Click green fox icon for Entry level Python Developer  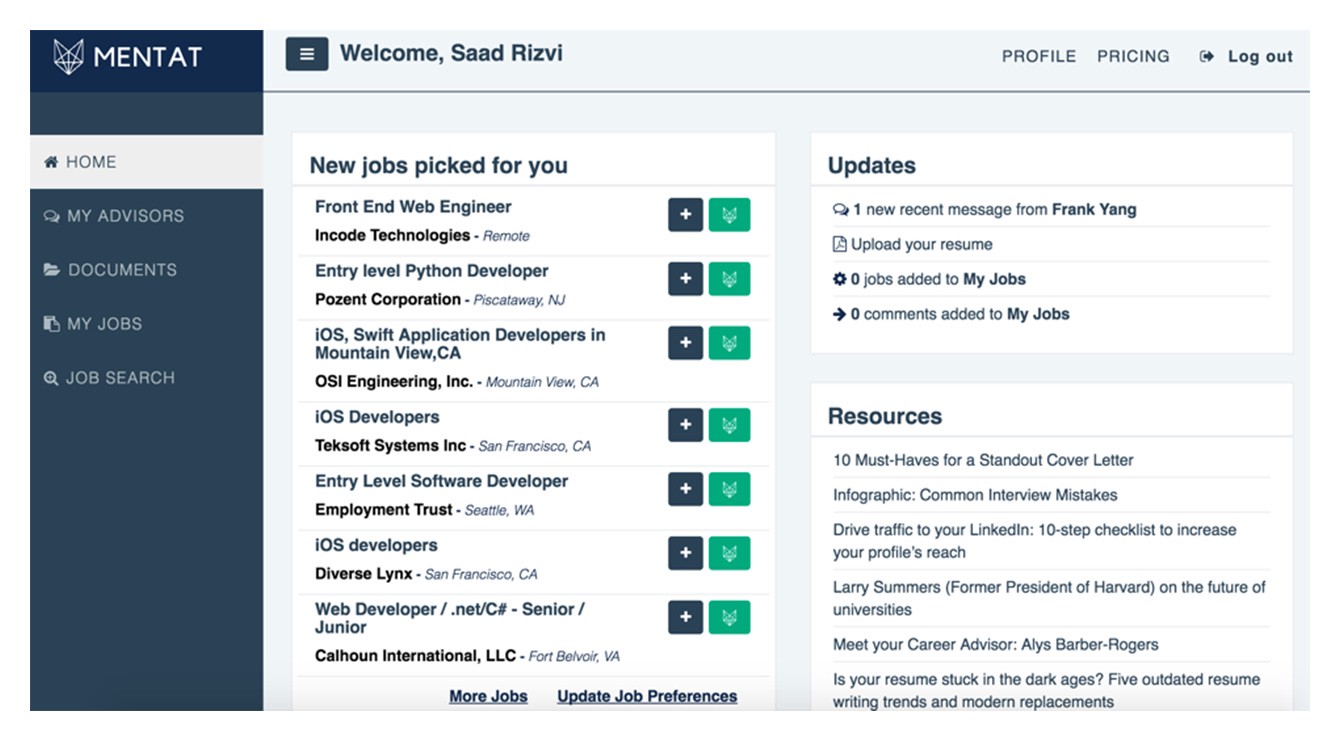coord(729,279)
